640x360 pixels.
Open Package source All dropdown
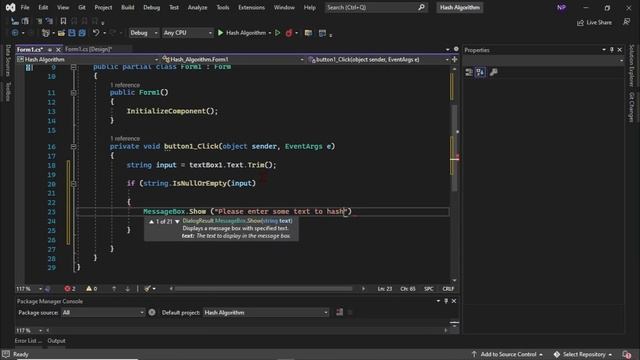[x=103, y=312]
